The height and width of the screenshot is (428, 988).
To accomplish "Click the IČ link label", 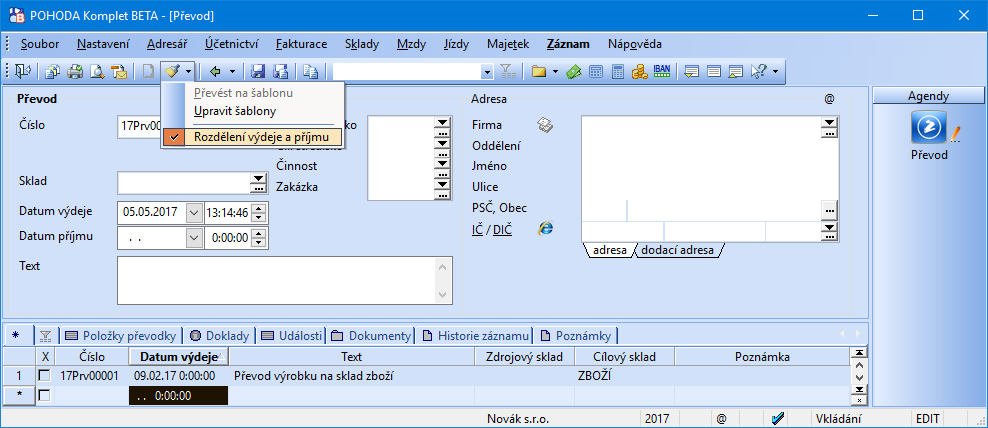I will 477,230.
